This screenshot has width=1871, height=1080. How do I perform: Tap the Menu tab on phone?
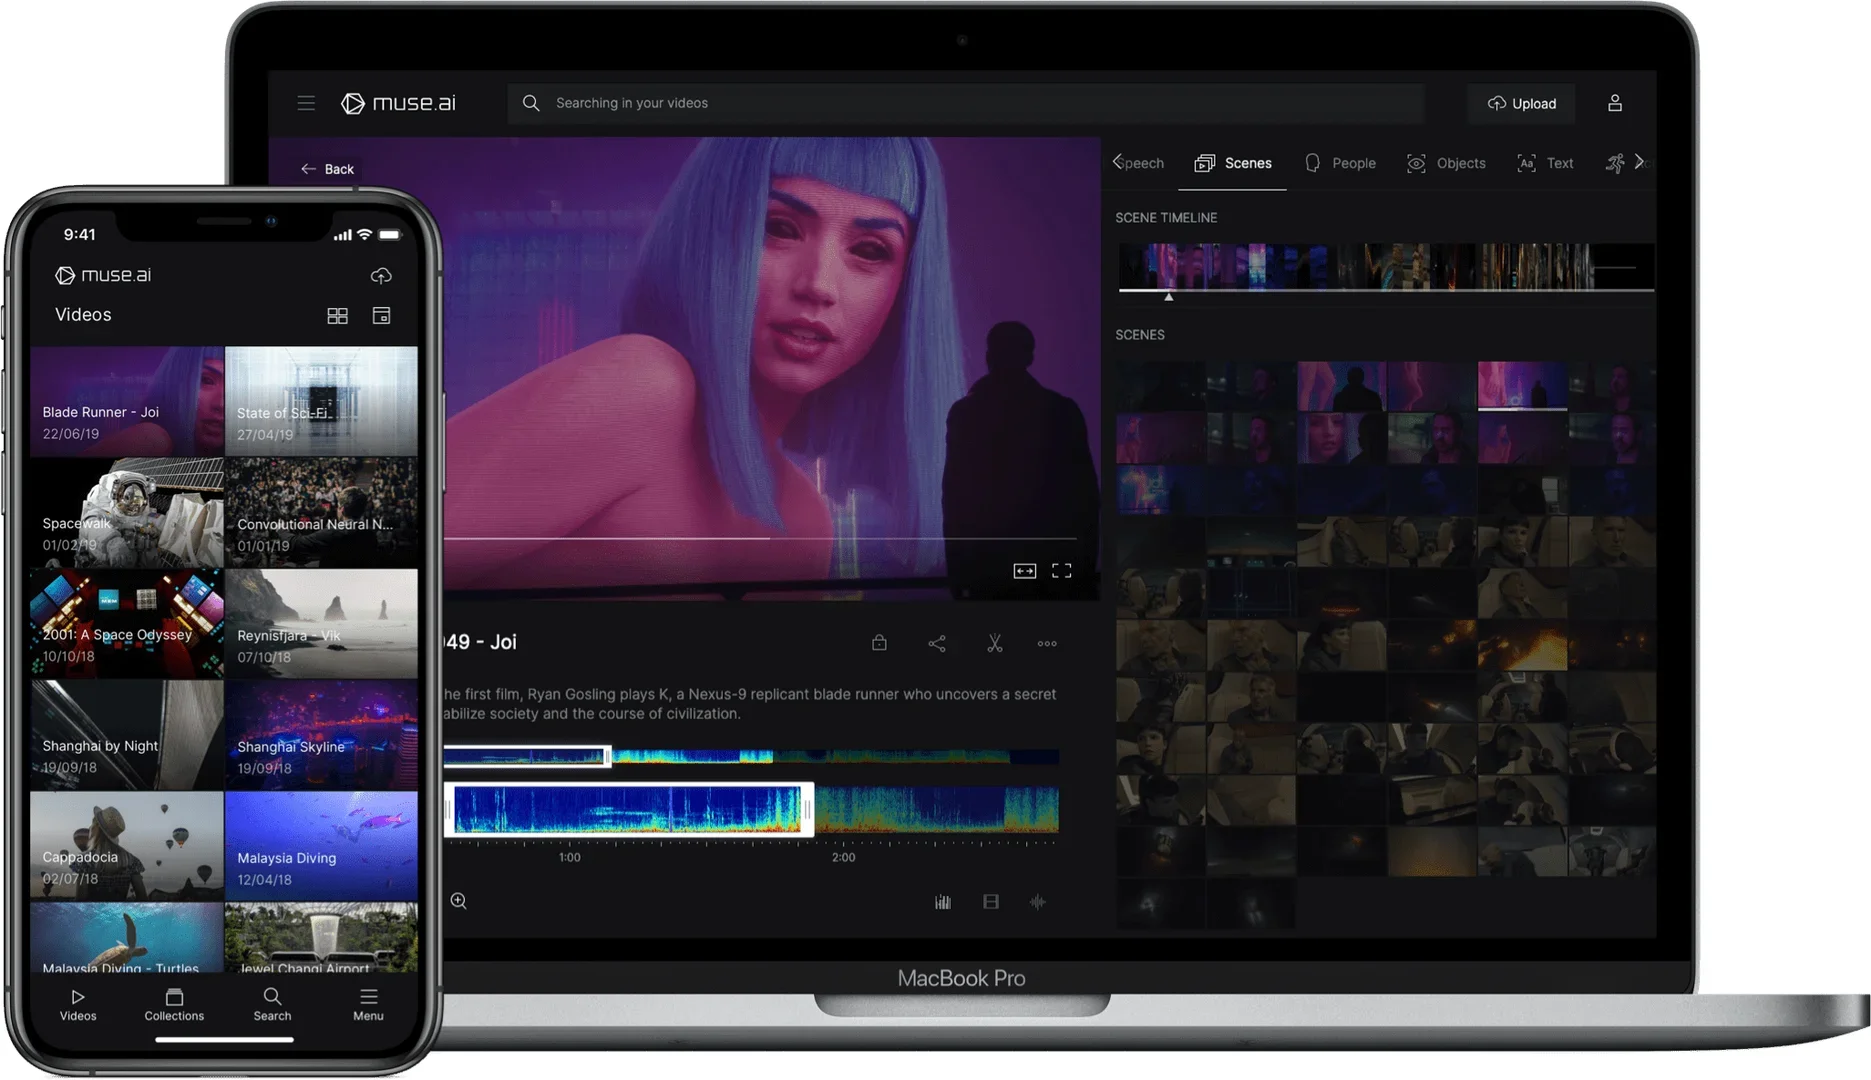point(368,1005)
